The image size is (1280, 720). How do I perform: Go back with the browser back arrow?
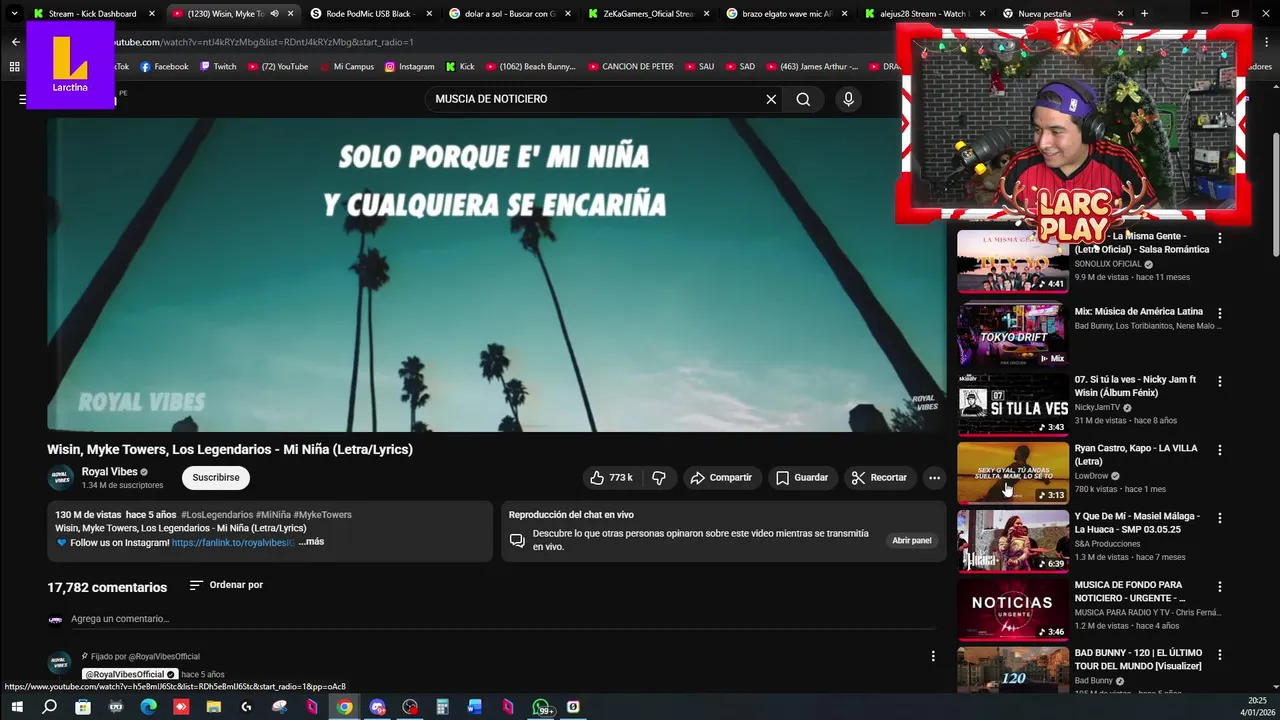click(16, 42)
